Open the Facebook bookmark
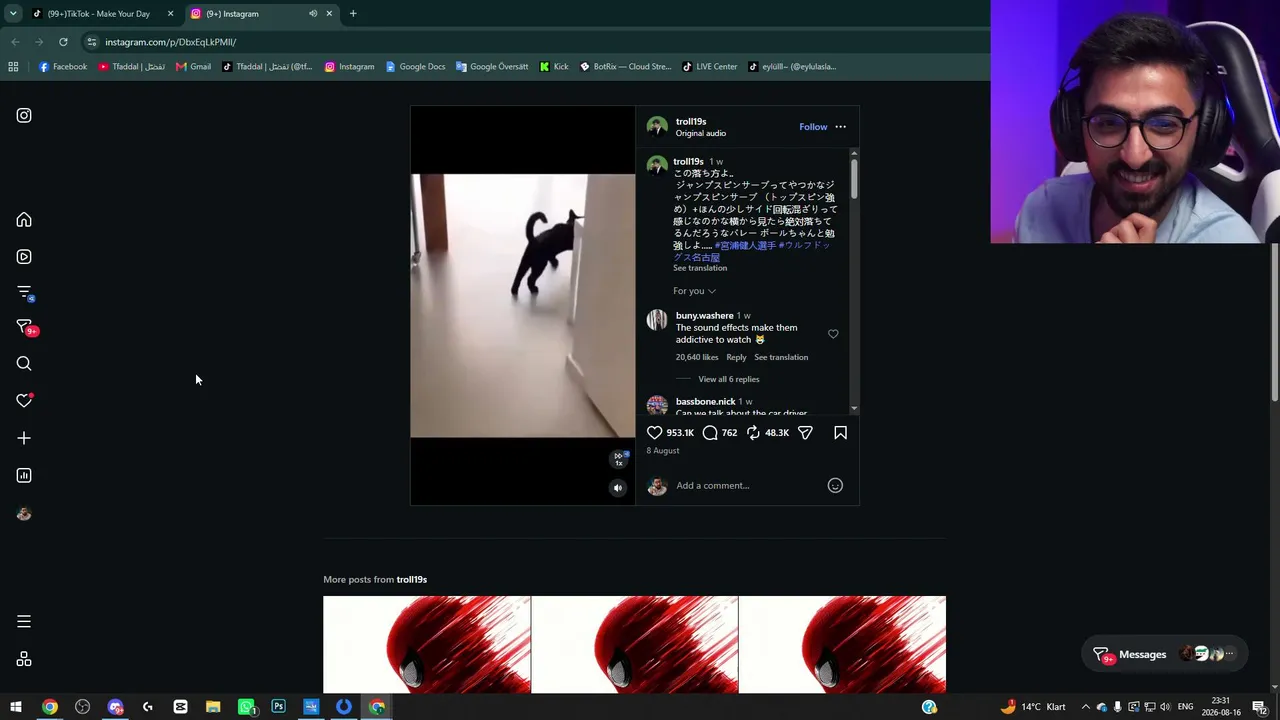The width and height of the screenshot is (1280, 720). [63, 67]
